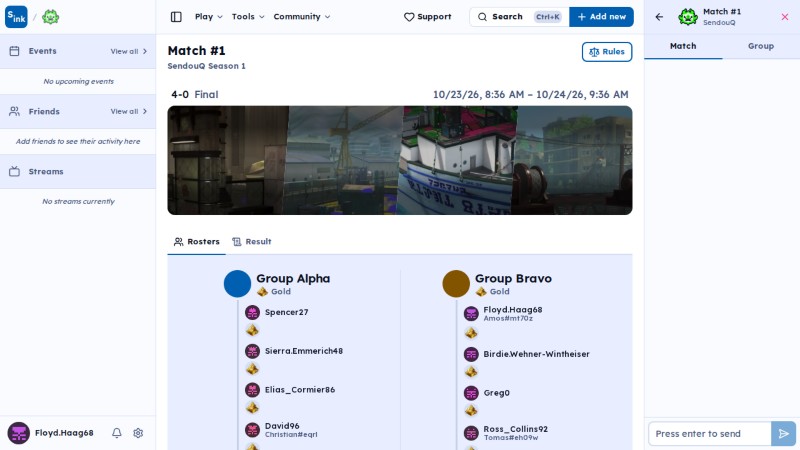Click Floyd.Haag68 username in sidebar footer
This screenshot has width=800, height=450.
pos(64,433)
